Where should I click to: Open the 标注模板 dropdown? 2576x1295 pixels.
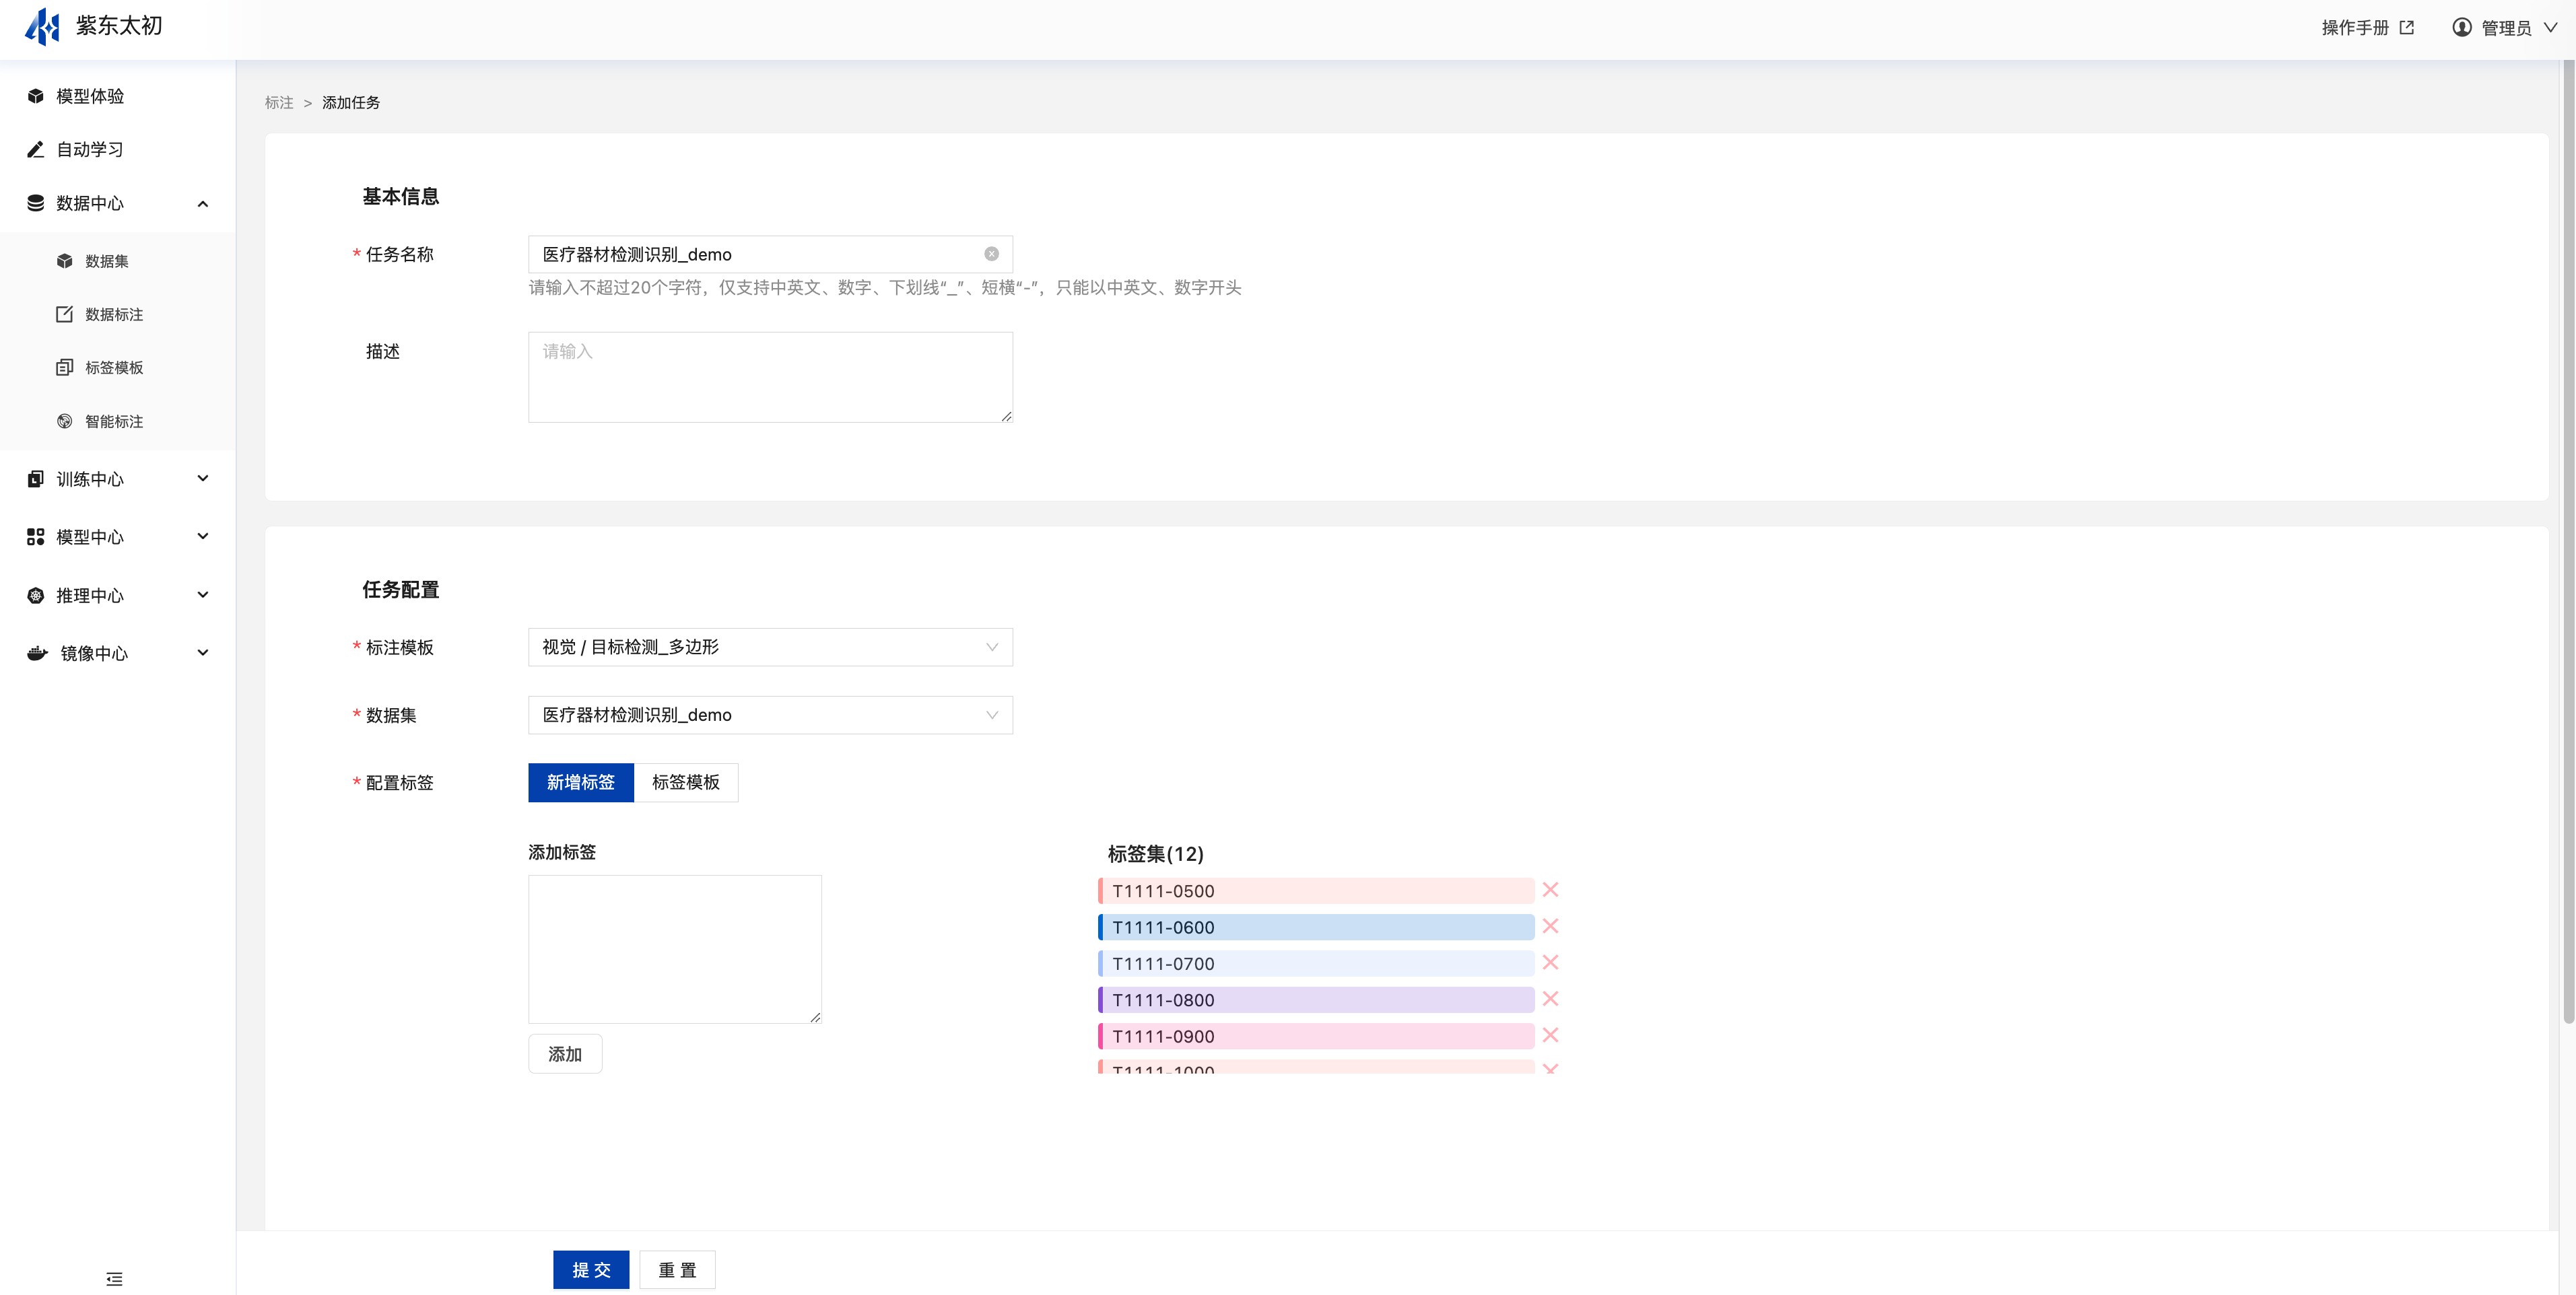770,647
